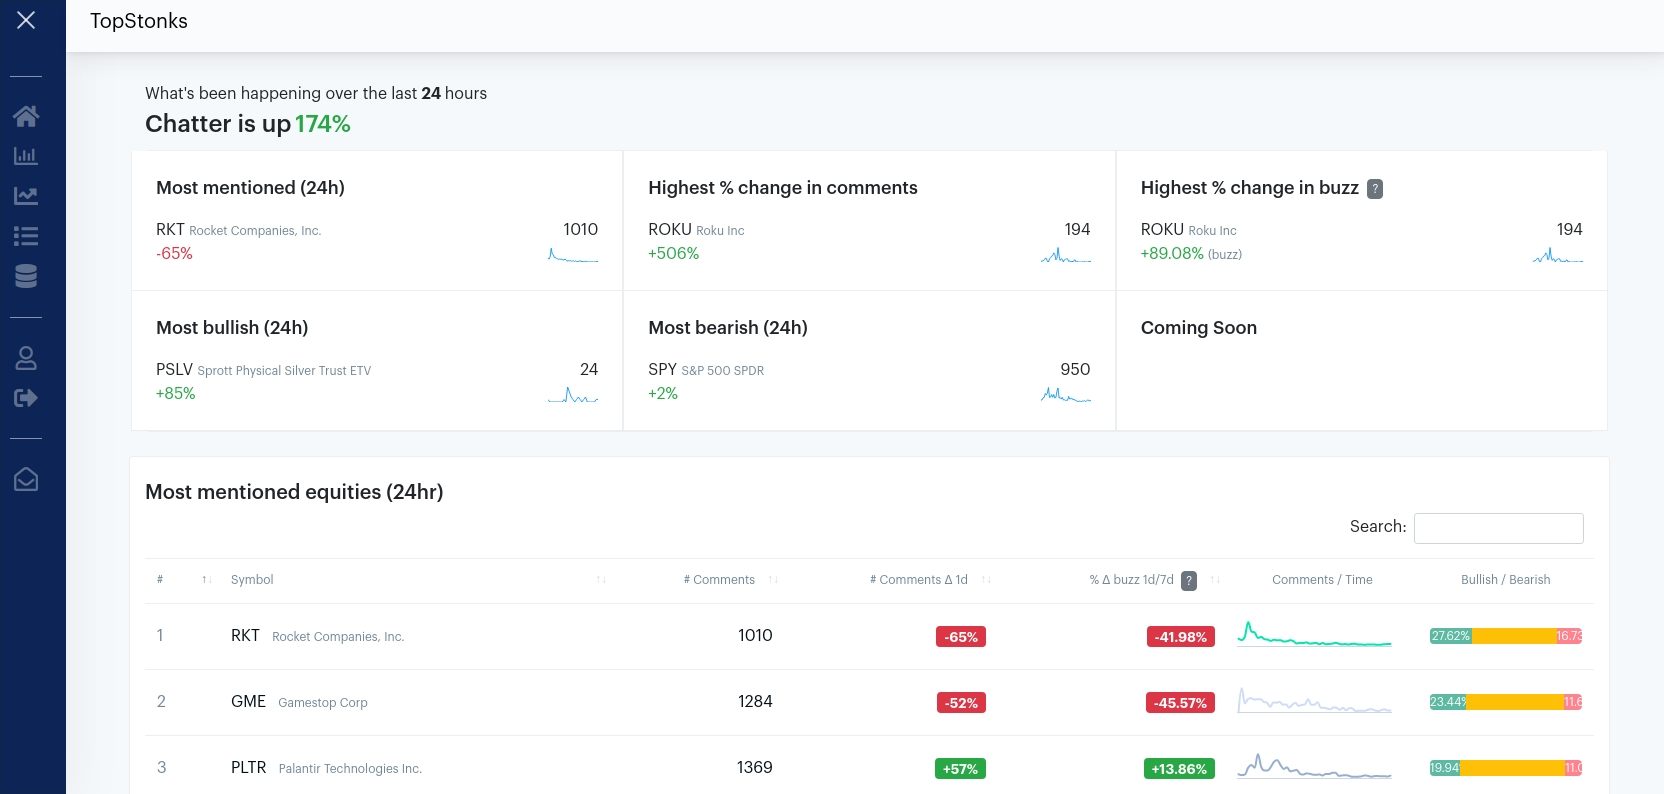
Task: Open the bar chart sidebar icon
Action: pyautogui.click(x=26, y=156)
